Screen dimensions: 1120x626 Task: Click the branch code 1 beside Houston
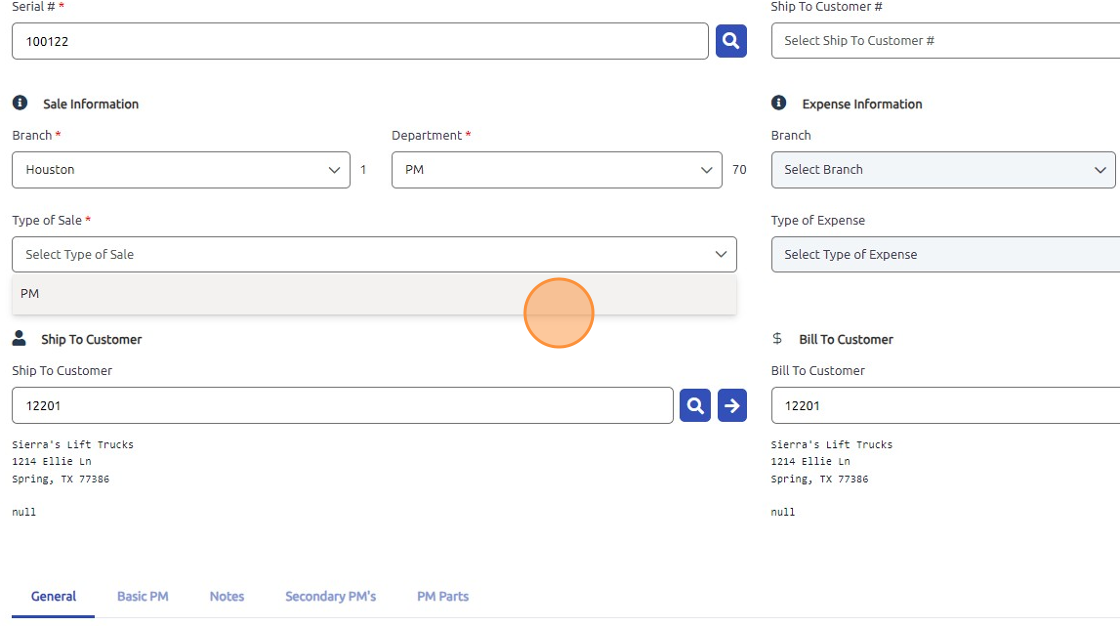pyautogui.click(x=364, y=169)
